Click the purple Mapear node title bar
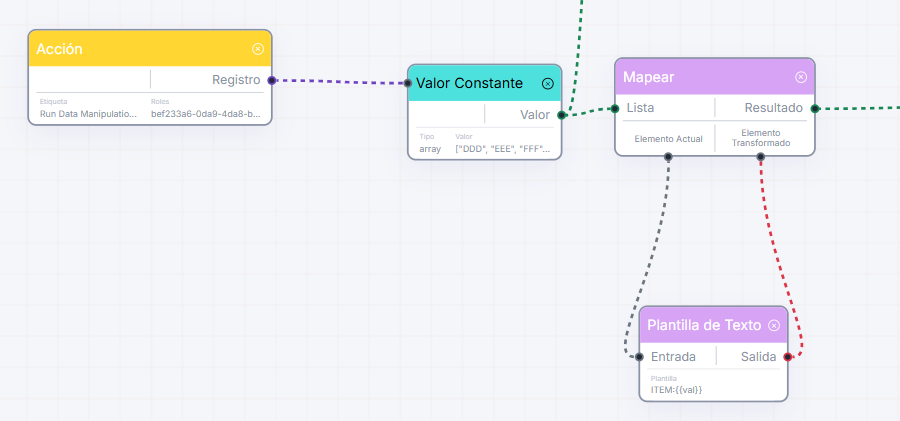Screen dimensions: 900x421 [715, 76]
